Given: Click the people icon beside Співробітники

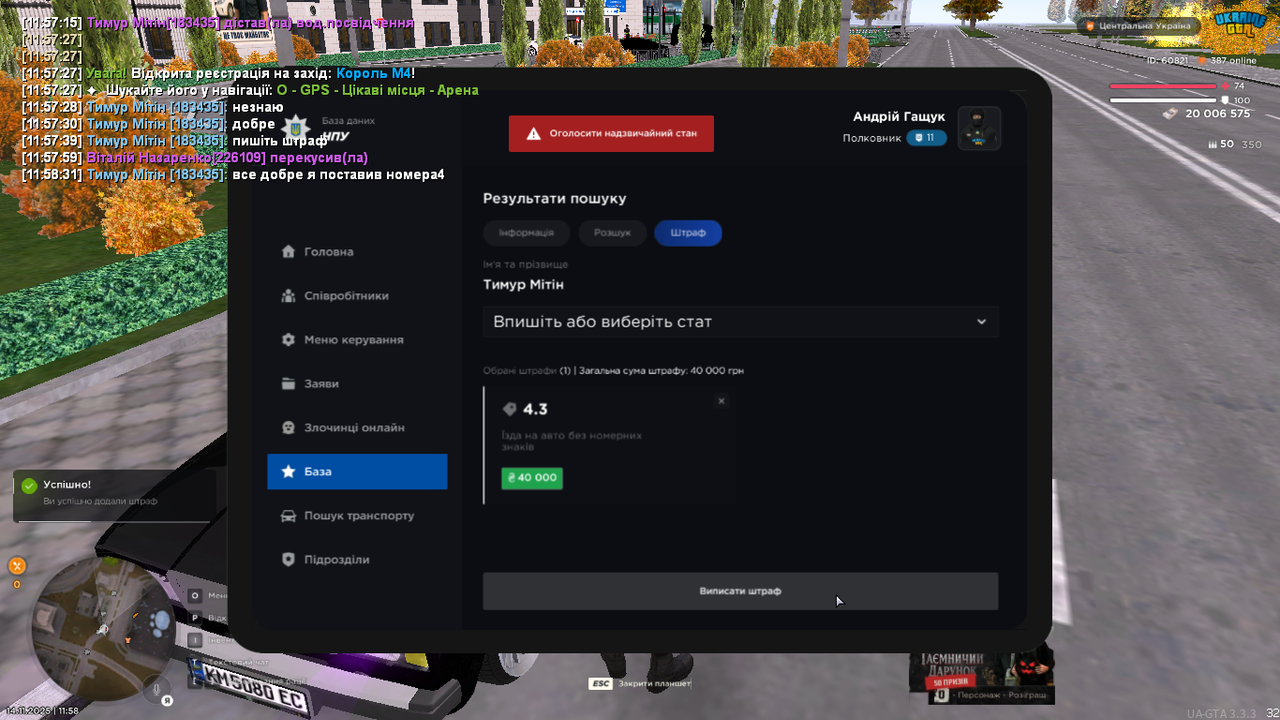Looking at the screenshot, I should coord(288,296).
